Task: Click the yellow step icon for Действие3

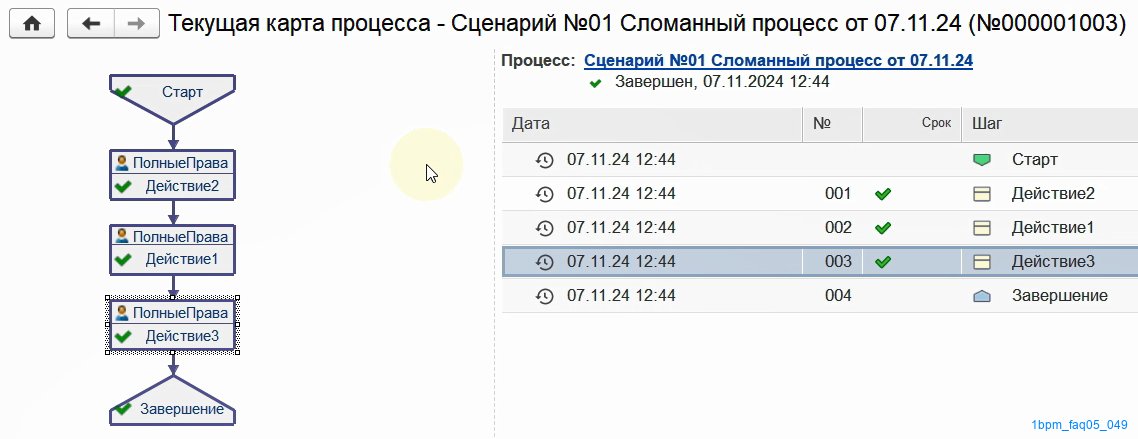Action: coord(981,262)
